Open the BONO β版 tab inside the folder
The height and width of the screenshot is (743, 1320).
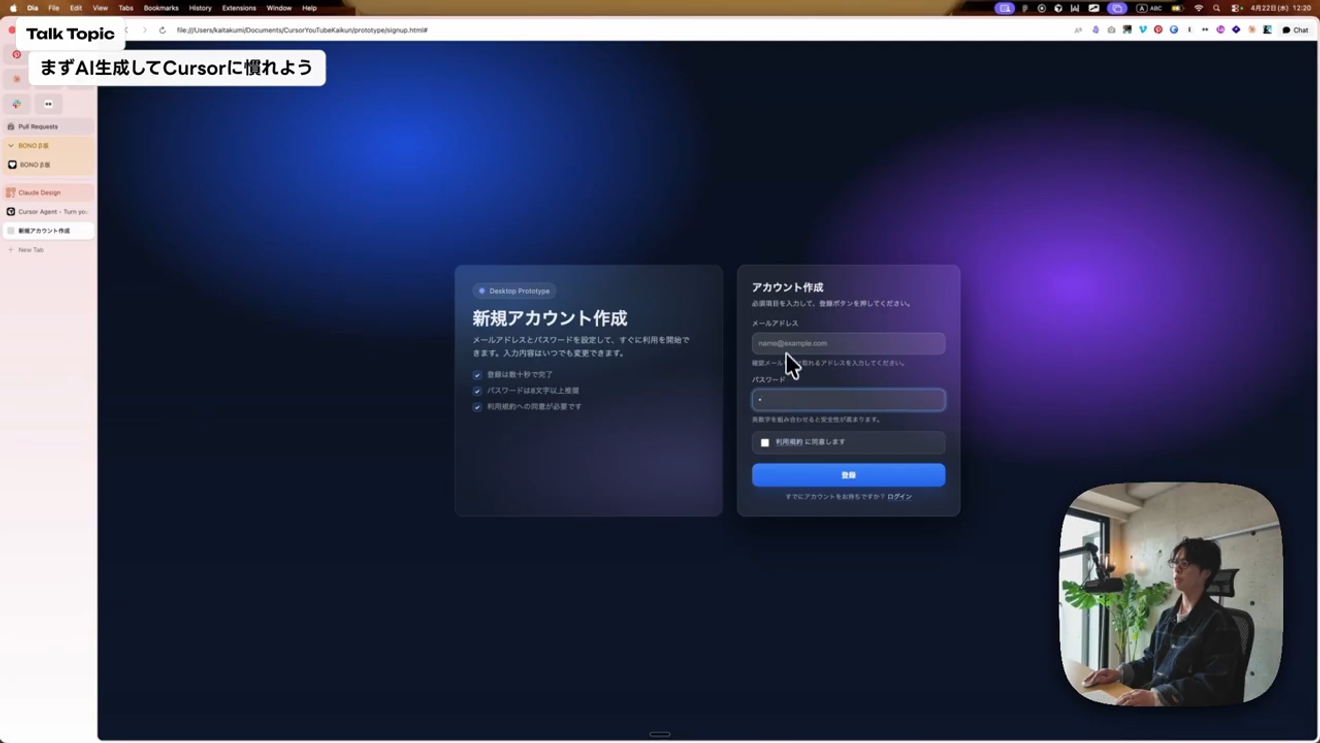(49, 165)
